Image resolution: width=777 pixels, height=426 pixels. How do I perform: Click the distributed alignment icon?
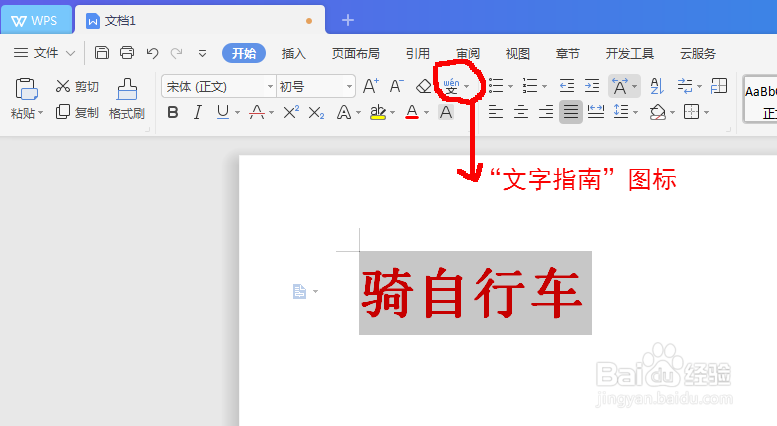pyautogui.click(x=596, y=112)
